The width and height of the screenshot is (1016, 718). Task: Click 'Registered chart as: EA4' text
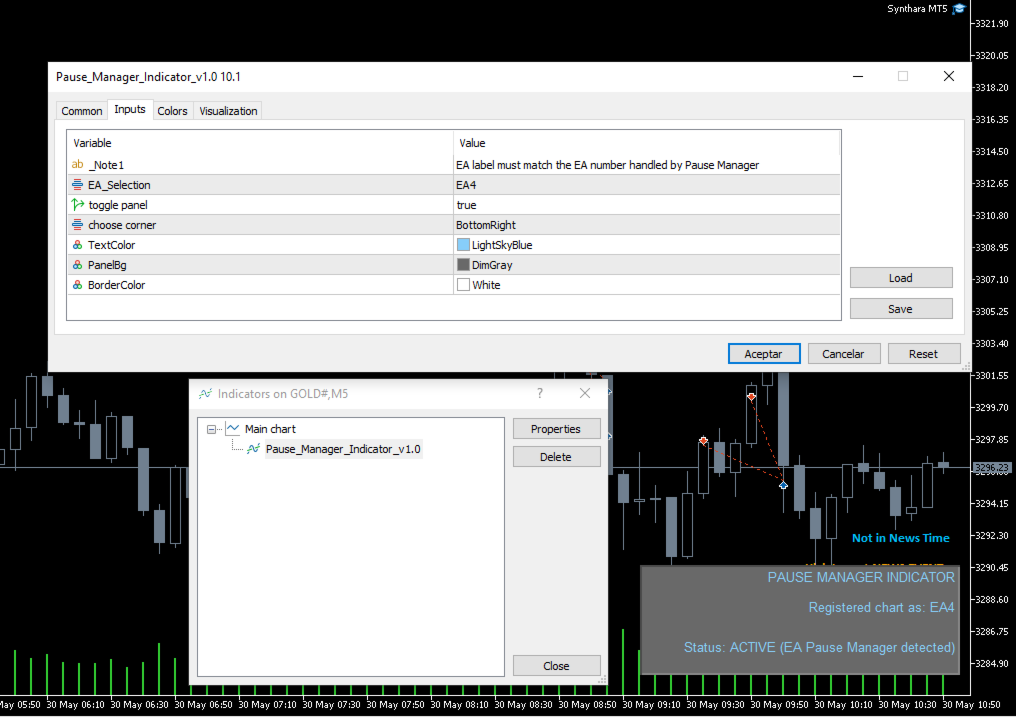[881, 608]
